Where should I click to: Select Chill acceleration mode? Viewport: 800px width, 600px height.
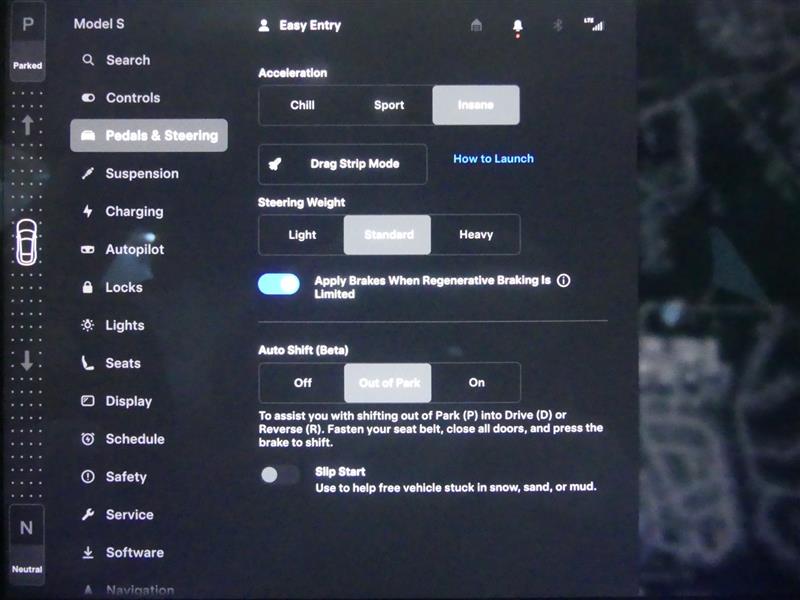coord(302,105)
